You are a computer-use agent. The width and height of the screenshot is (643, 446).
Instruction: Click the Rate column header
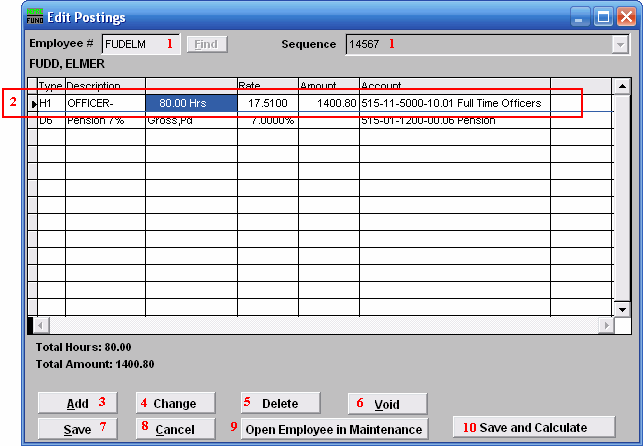click(266, 86)
